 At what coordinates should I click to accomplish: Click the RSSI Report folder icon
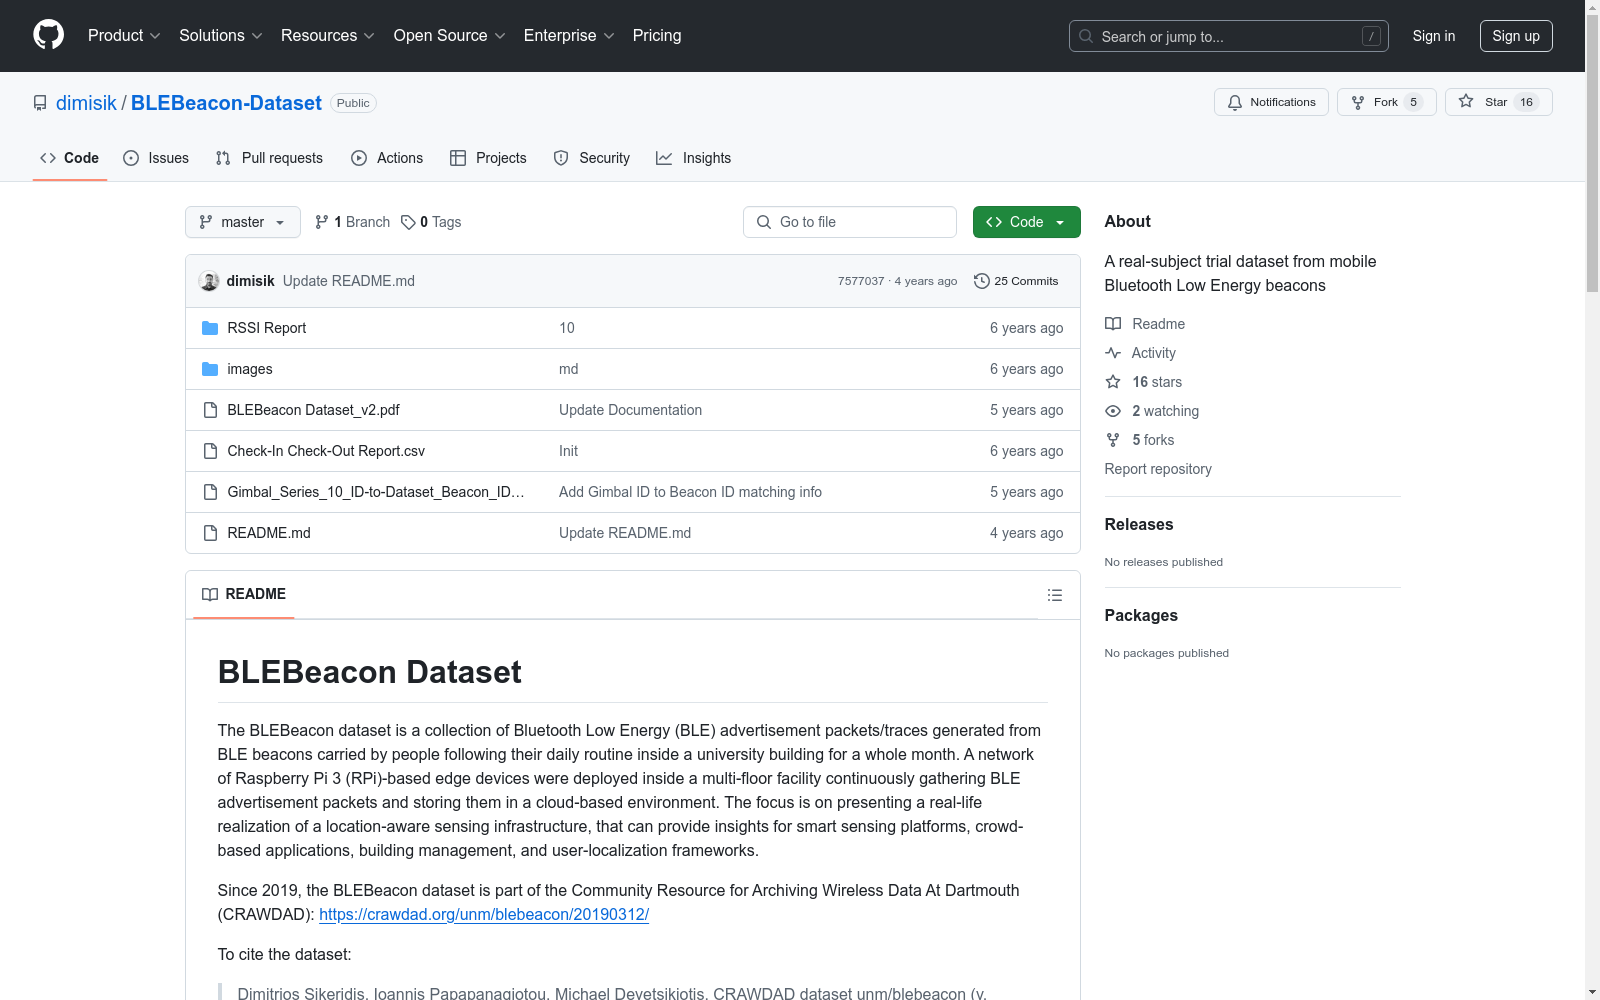tap(210, 328)
